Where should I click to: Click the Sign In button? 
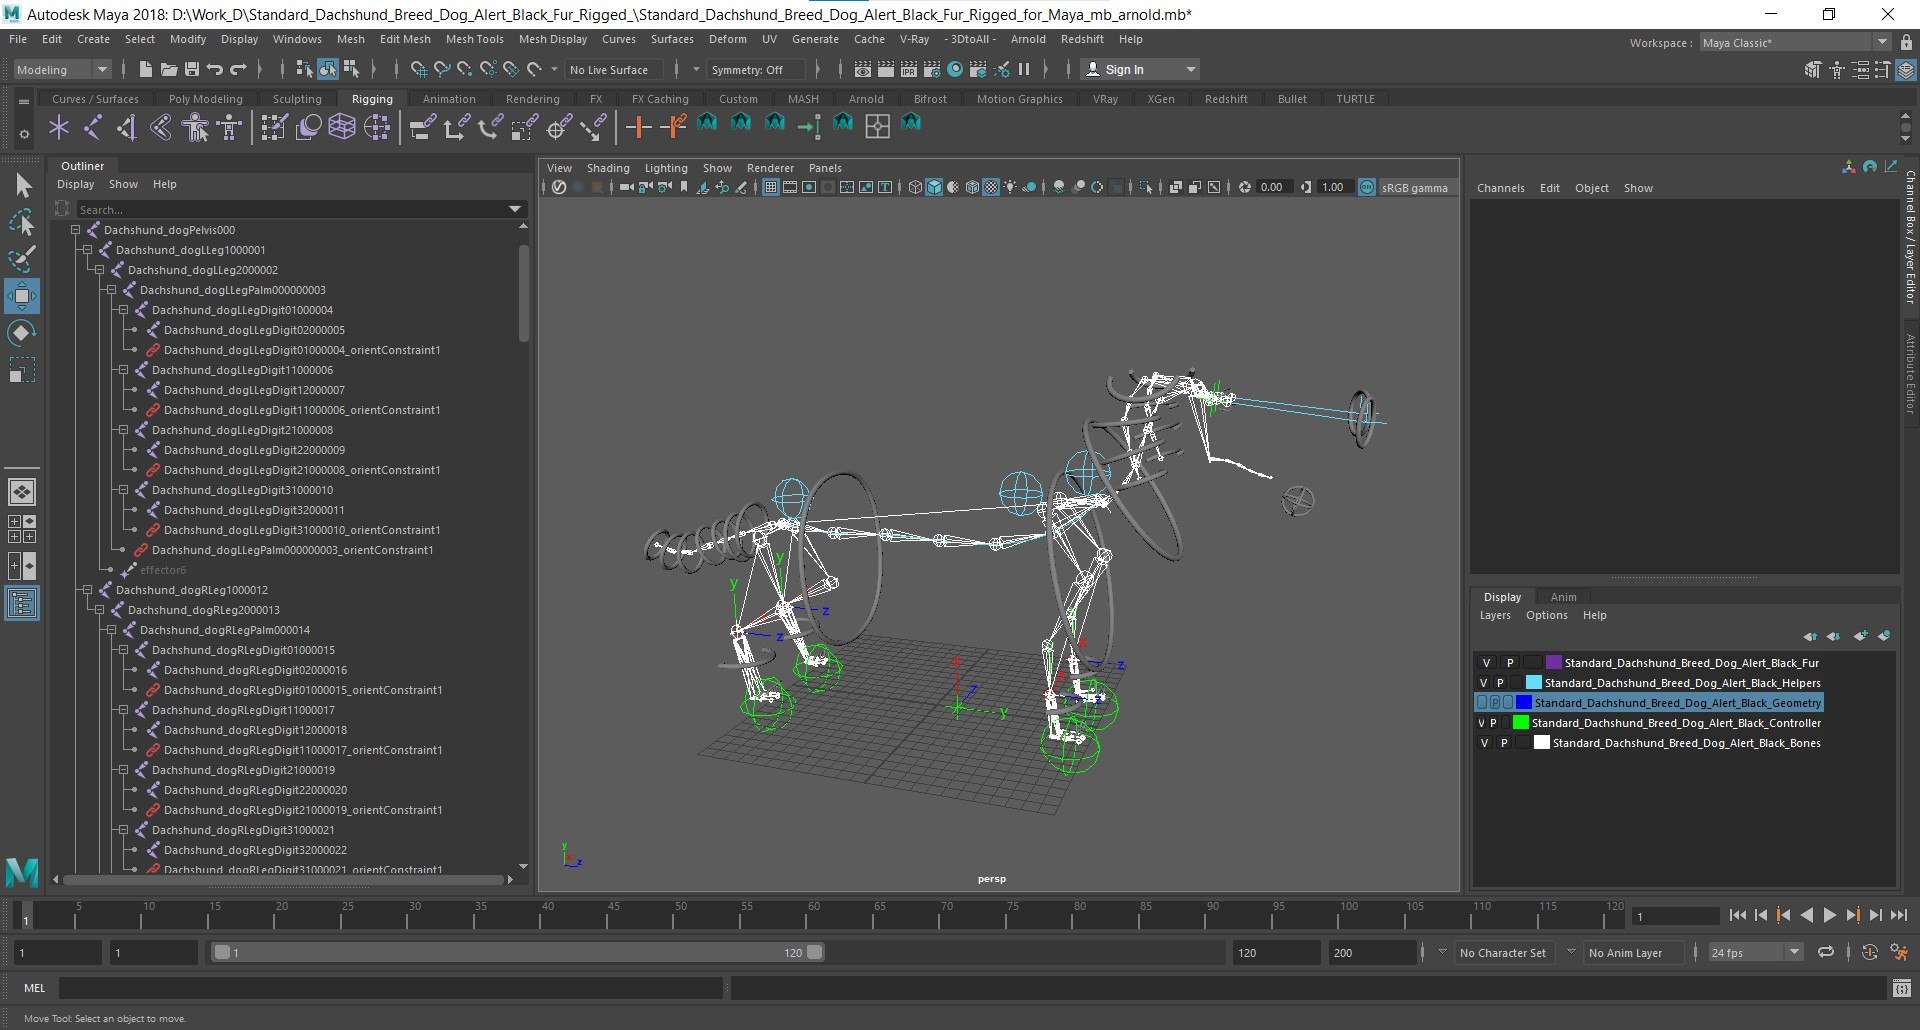(x=1141, y=69)
